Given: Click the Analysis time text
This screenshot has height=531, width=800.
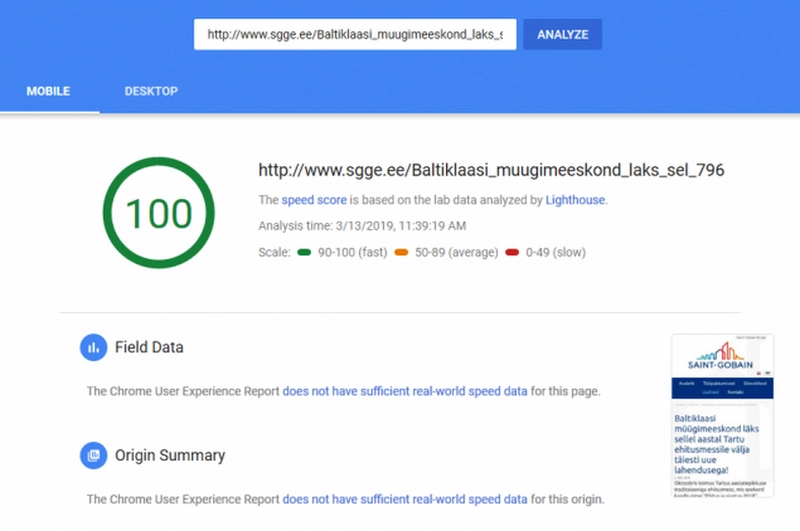Looking at the screenshot, I should pyautogui.click(x=362, y=226).
